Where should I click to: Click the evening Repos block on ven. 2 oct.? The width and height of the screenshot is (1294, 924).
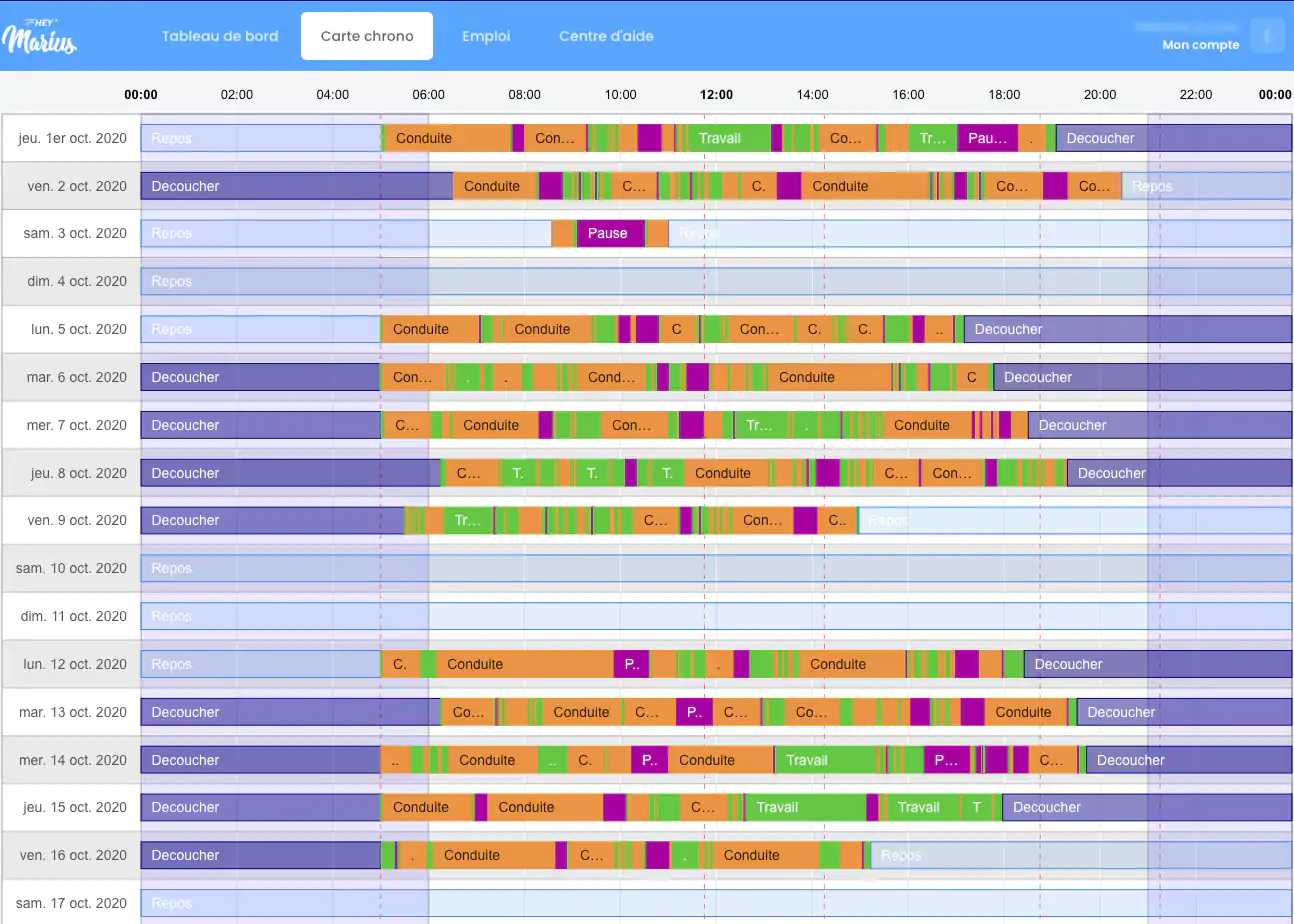pos(1207,186)
